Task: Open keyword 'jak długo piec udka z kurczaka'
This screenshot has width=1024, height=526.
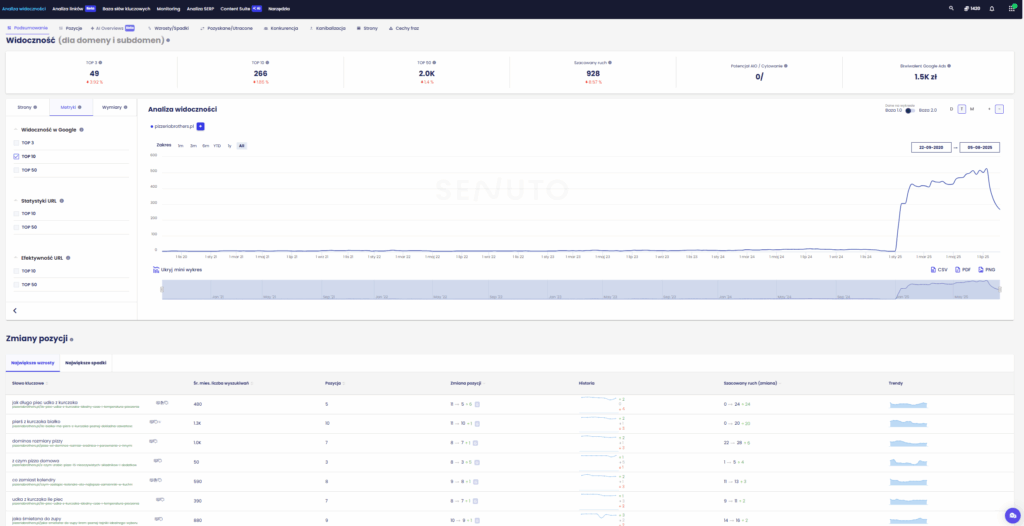Action: click(x=45, y=402)
